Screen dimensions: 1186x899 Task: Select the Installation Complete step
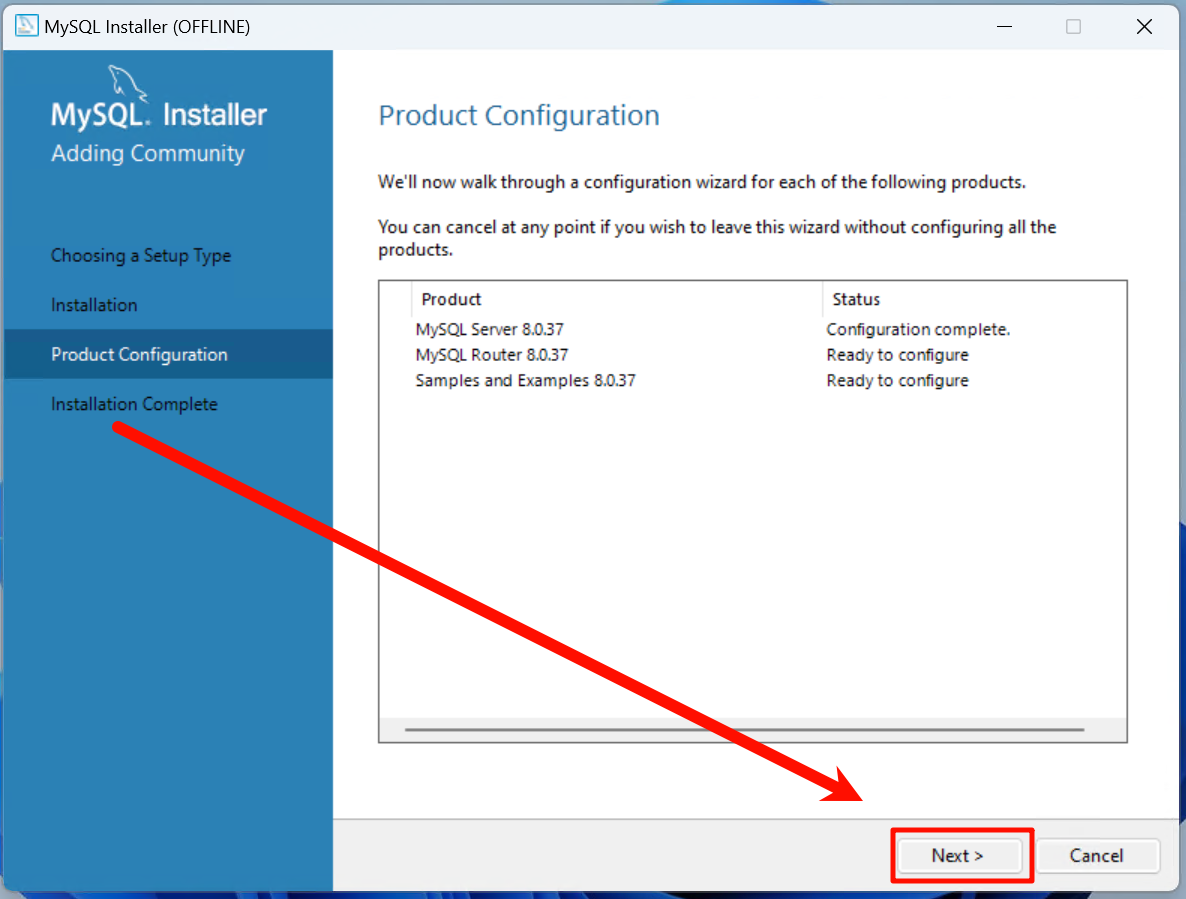pyautogui.click(x=134, y=404)
